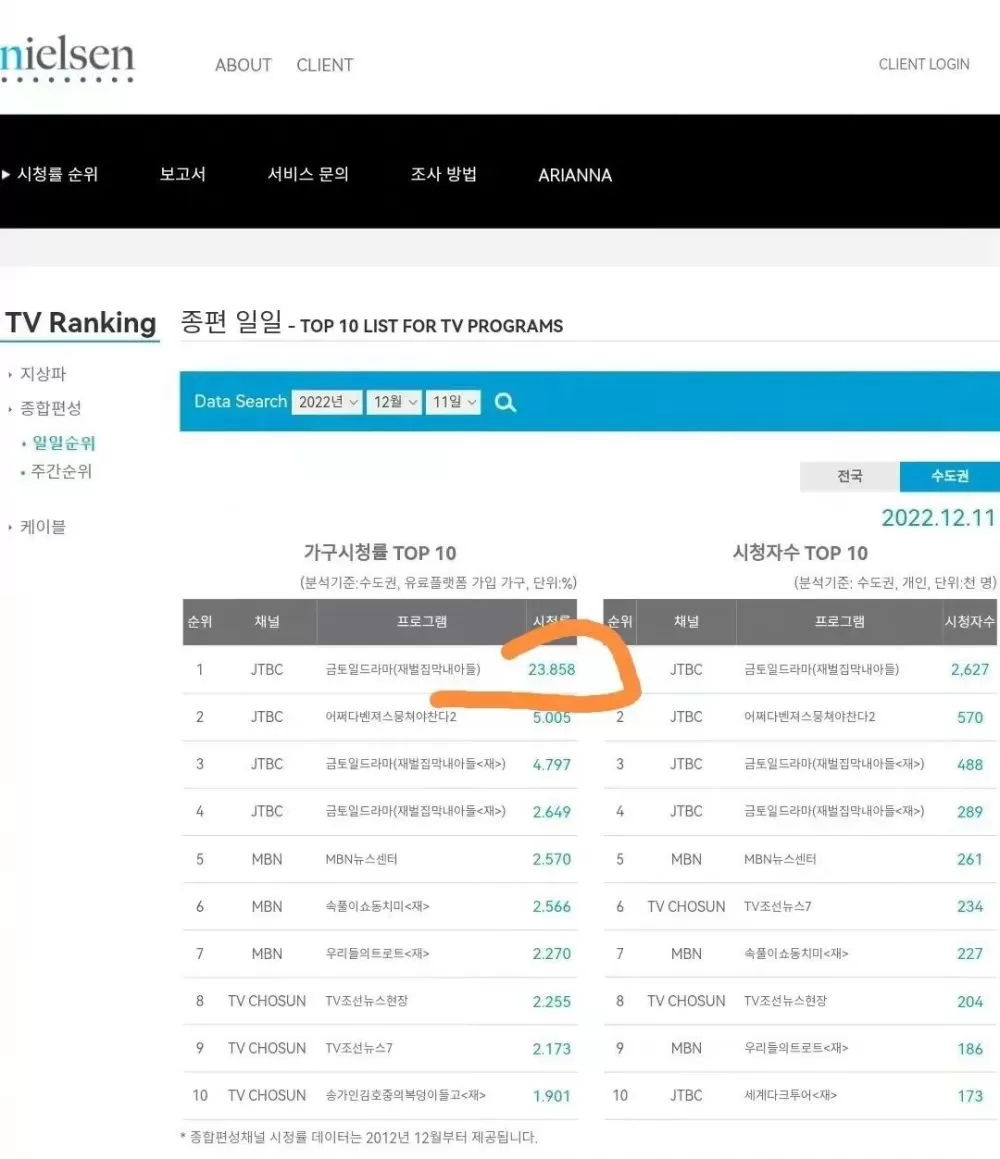Open ARIANNA navigation item
Screen dimensions: 1000x1159
[575, 175]
